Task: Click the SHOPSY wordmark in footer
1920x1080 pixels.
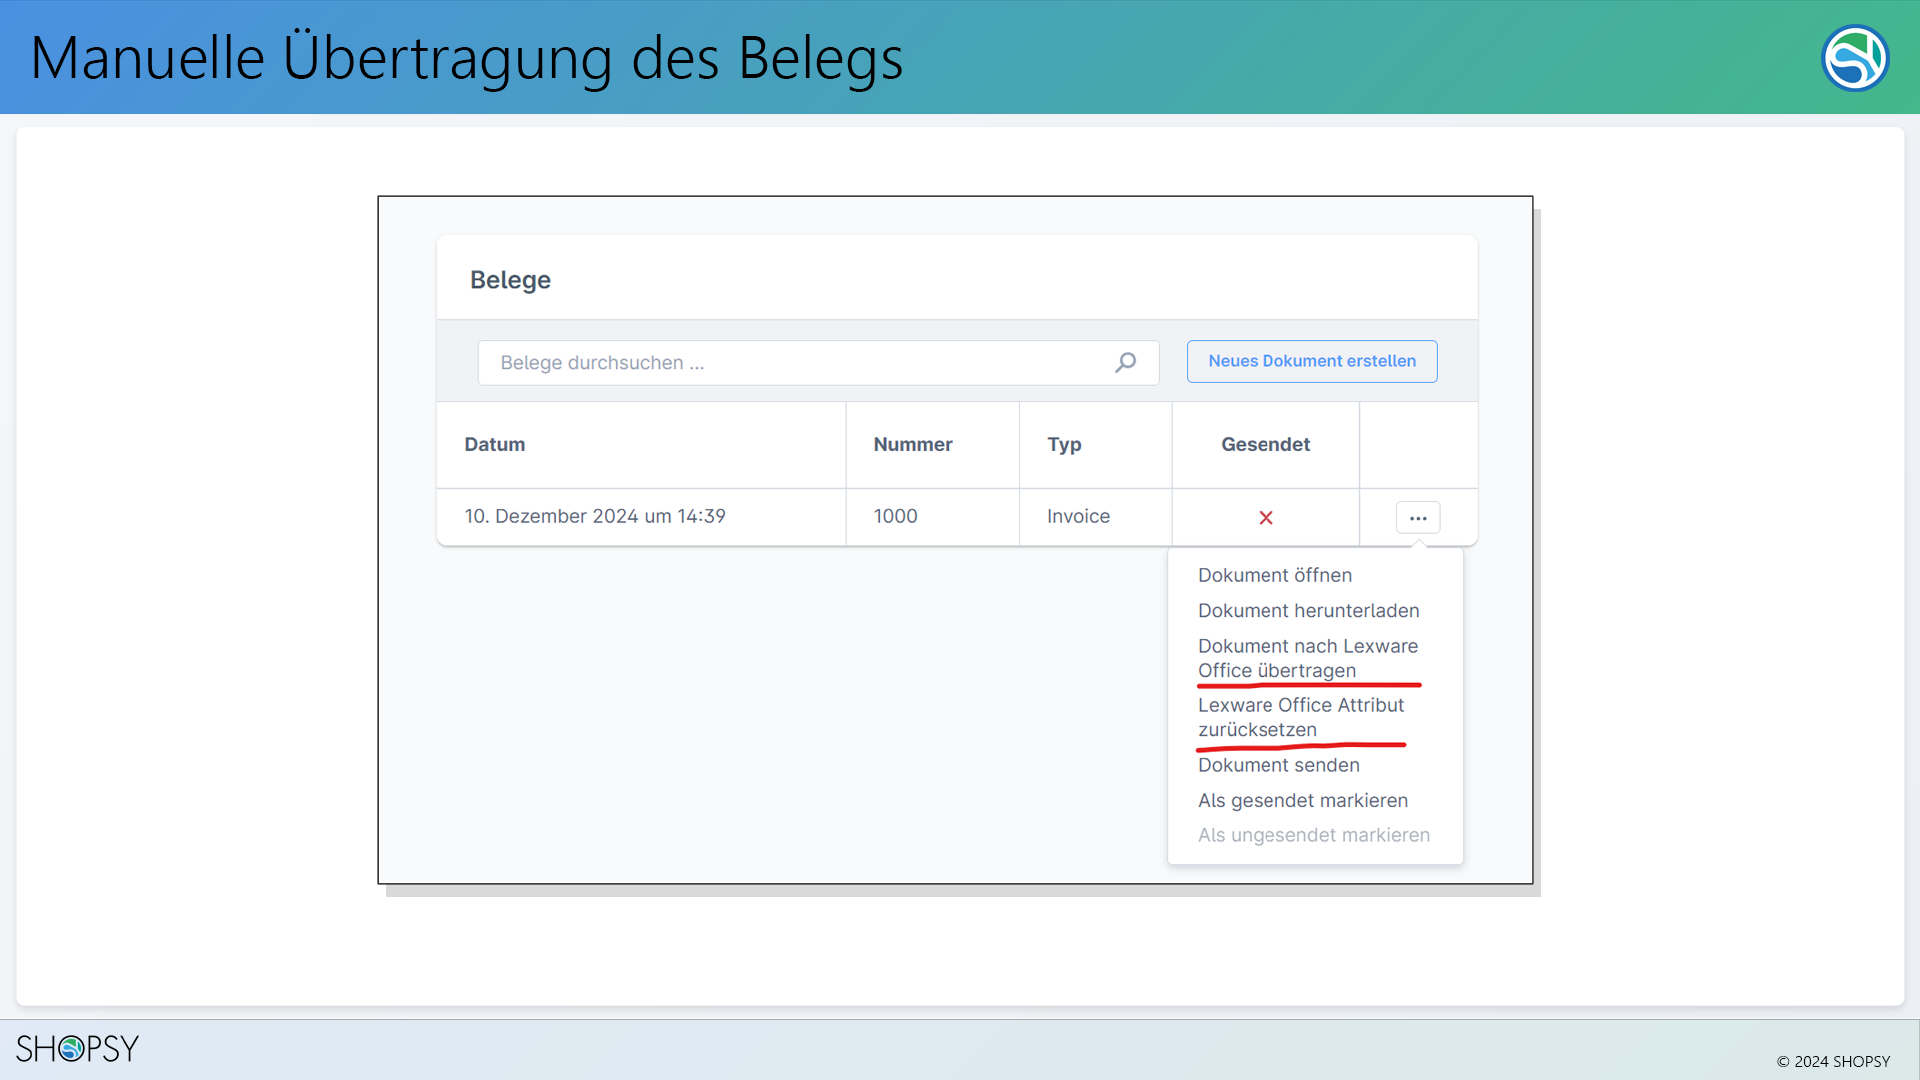Action: (77, 1048)
